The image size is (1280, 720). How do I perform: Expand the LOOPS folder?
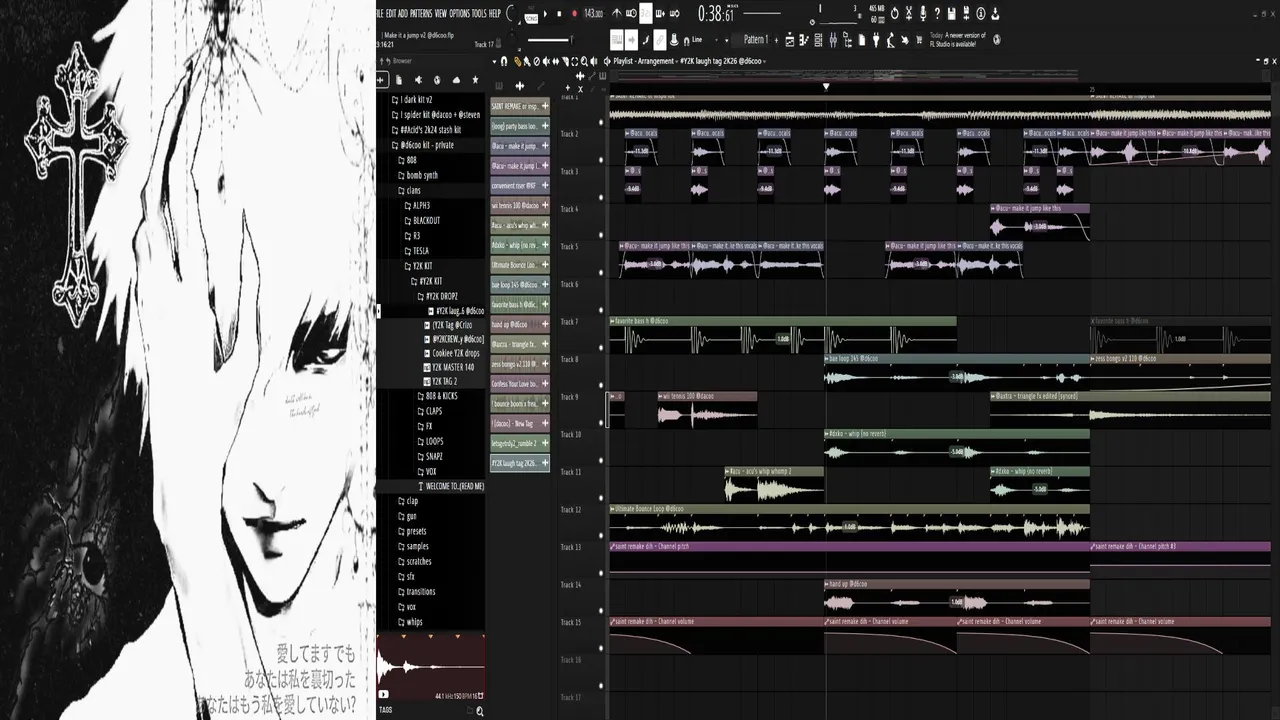tap(430, 441)
